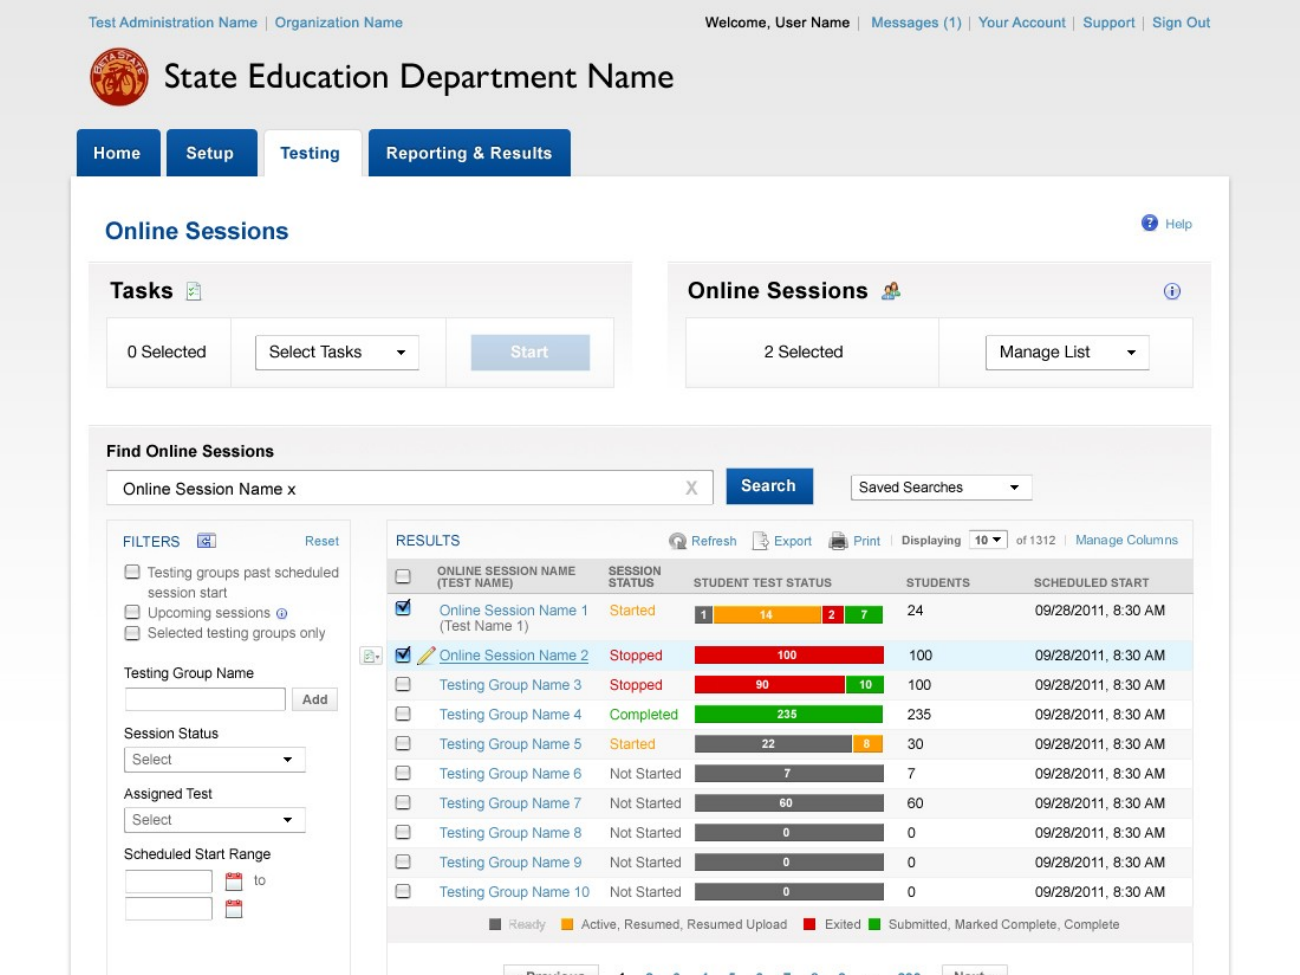Click the Add testing group button
This screenshot has height=975, width=1300.
coord(315,699)
